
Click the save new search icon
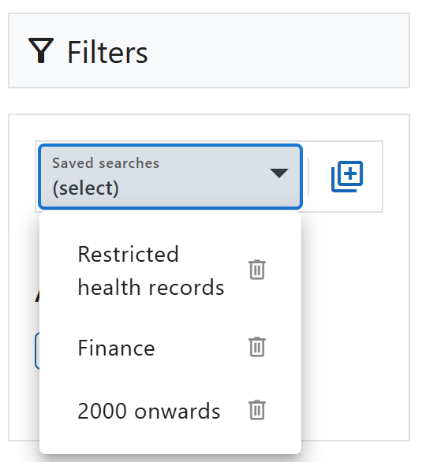[x=347, y=176]
